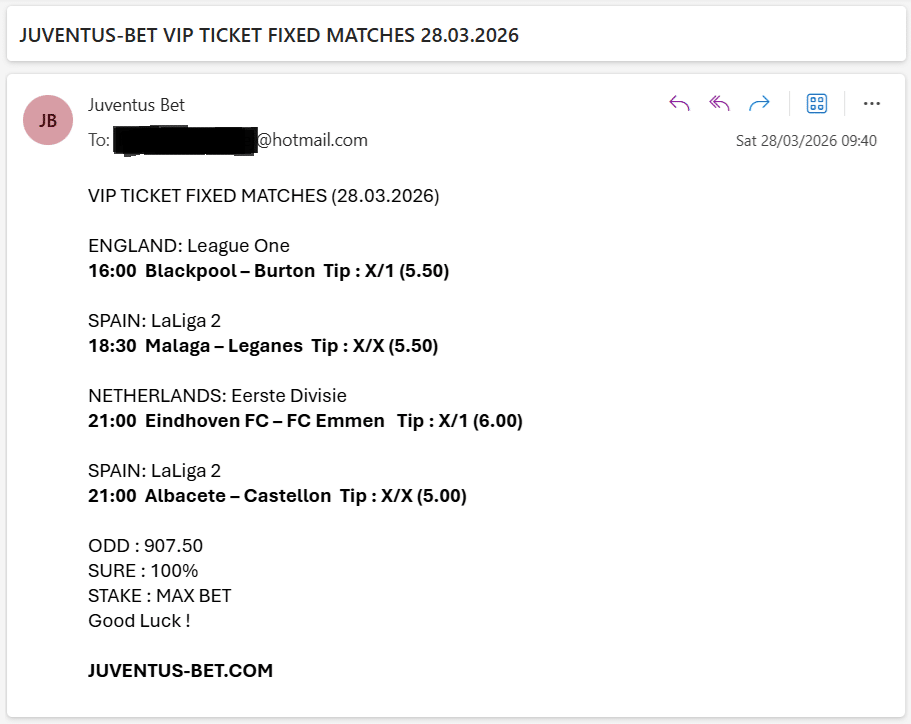Viewport: 911px width, 724px height.
Task: Click the ENGLAND: League One heading
Action: click(x=189, y=246)
